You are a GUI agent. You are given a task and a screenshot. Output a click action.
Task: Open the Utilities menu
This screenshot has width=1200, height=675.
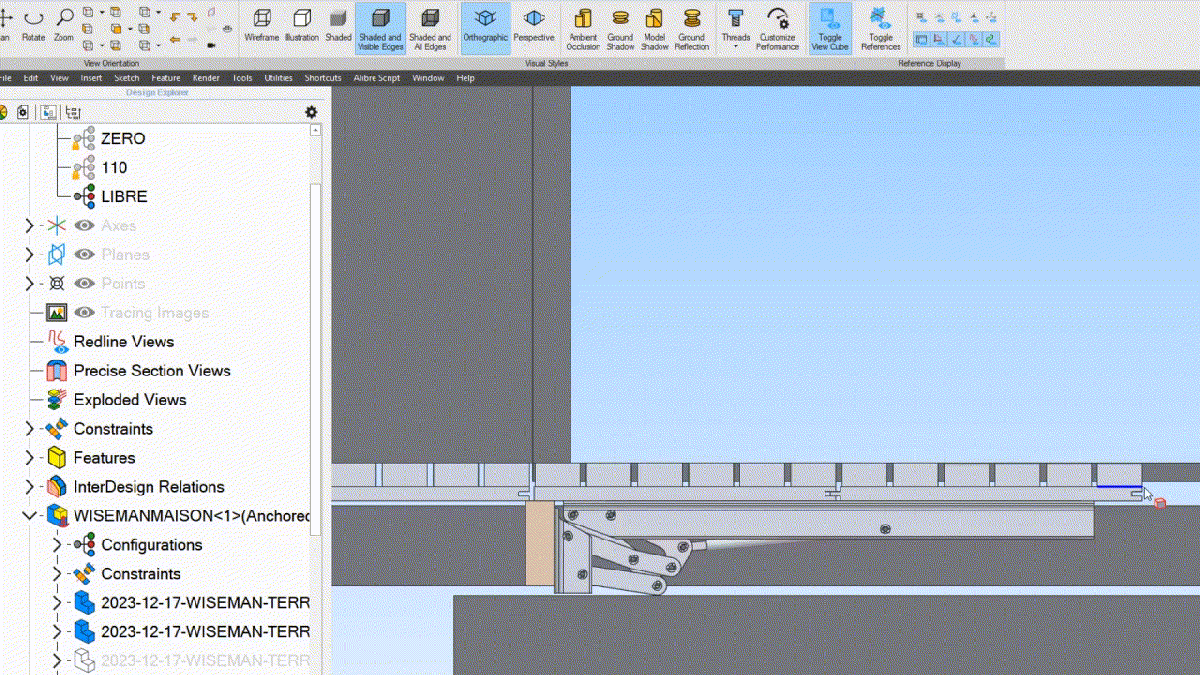[x=279, y=78]
